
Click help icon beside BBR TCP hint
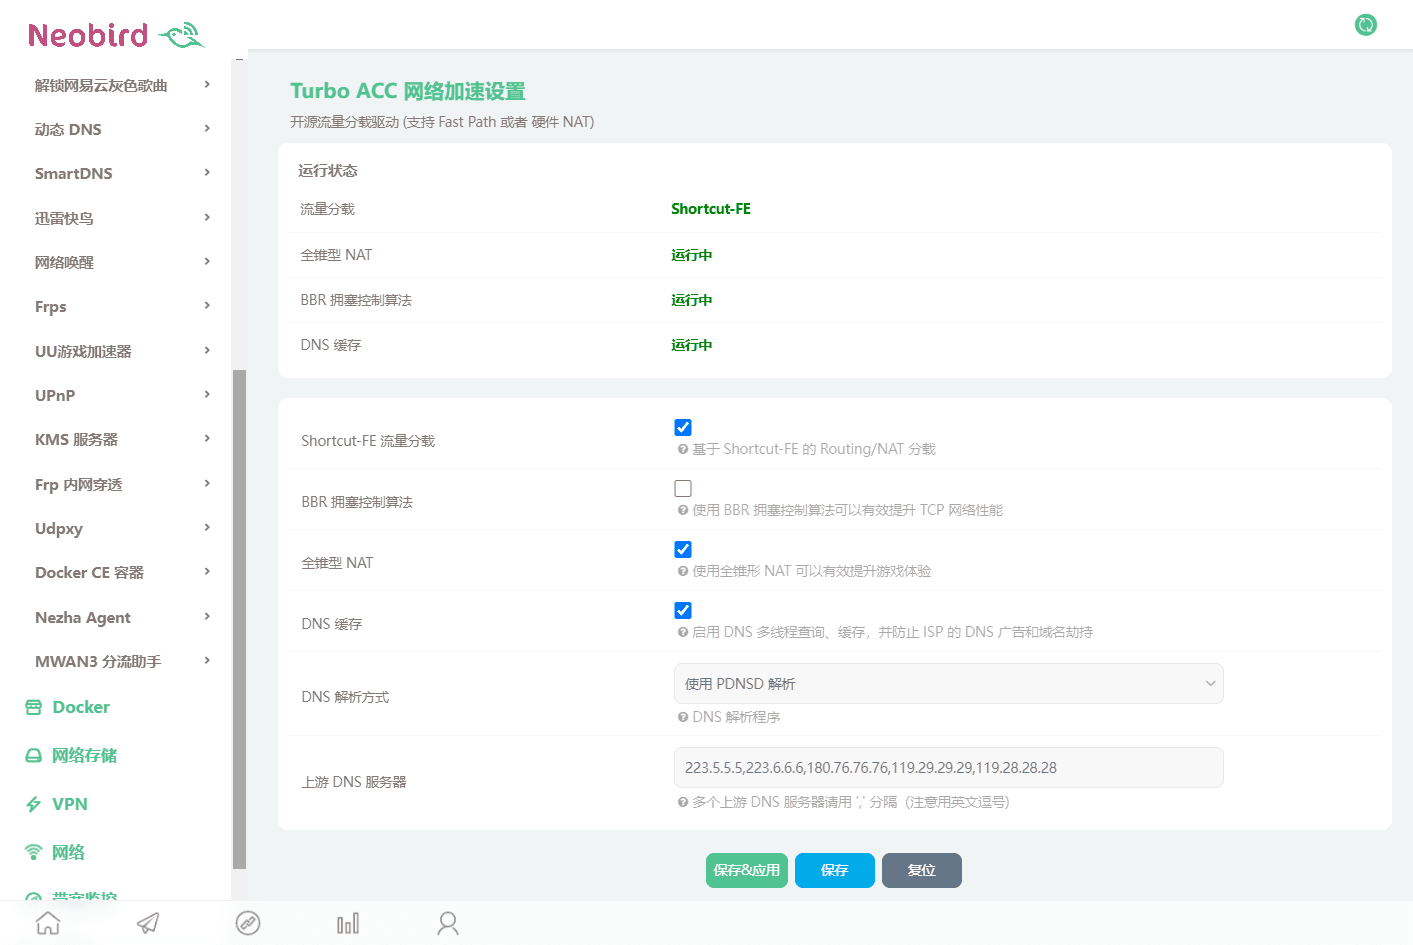click(683, 510)
